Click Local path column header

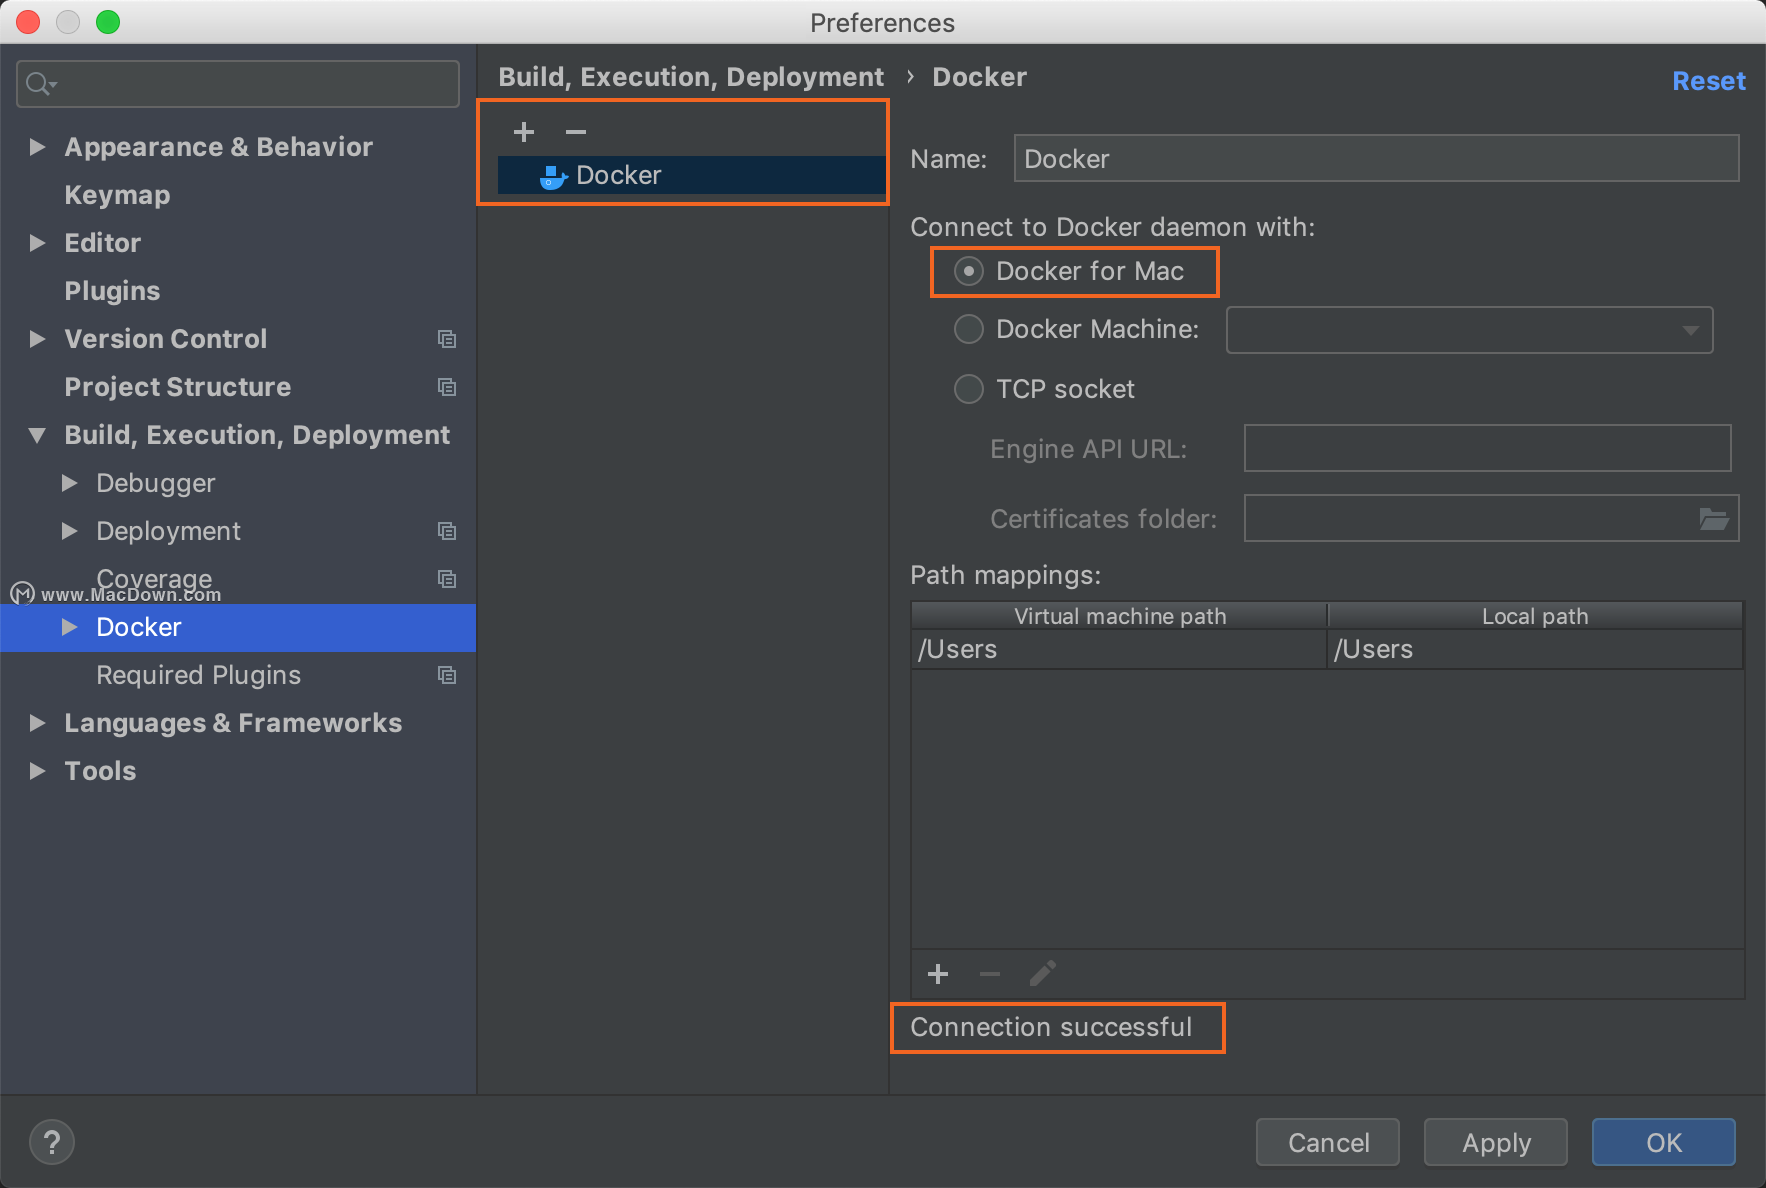[x=1535, y=615]
